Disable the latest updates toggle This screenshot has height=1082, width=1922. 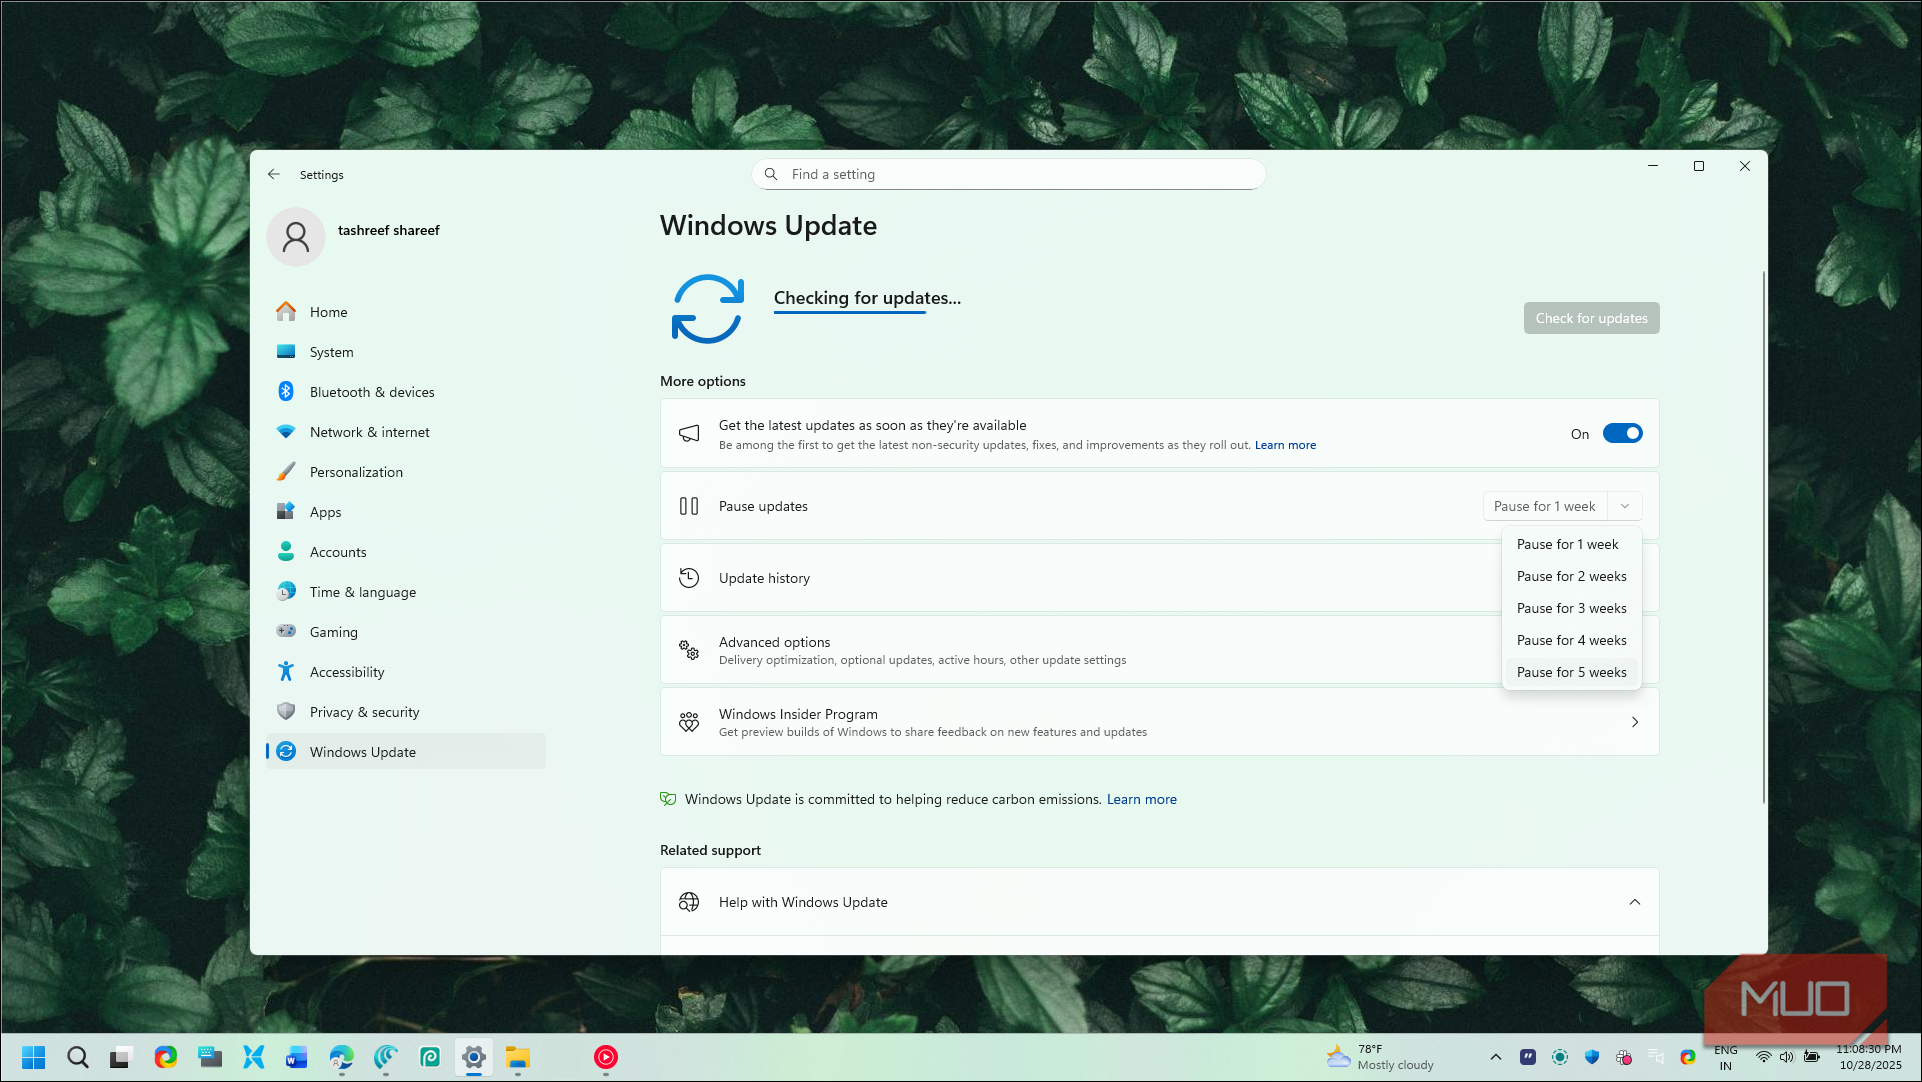(x=1622, y=434)
